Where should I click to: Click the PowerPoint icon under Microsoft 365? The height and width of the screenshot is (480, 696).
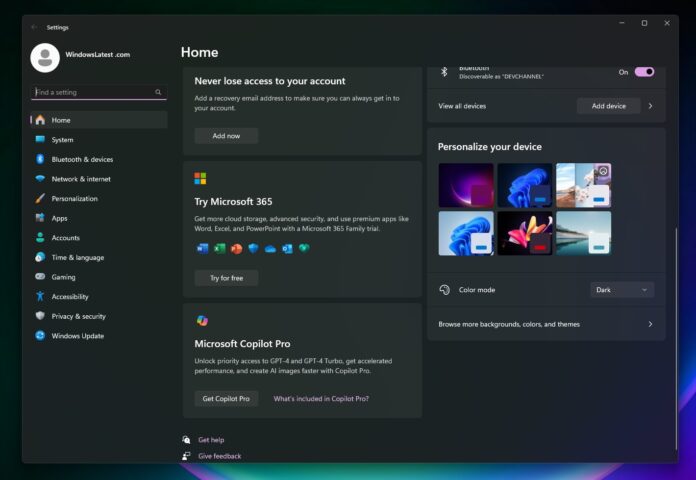[236, 248]
